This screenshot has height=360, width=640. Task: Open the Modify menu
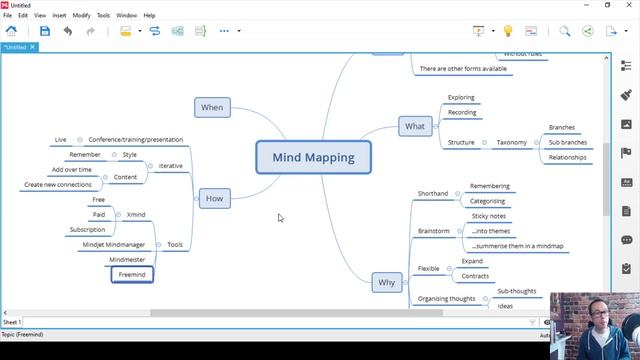coord(81,16)
